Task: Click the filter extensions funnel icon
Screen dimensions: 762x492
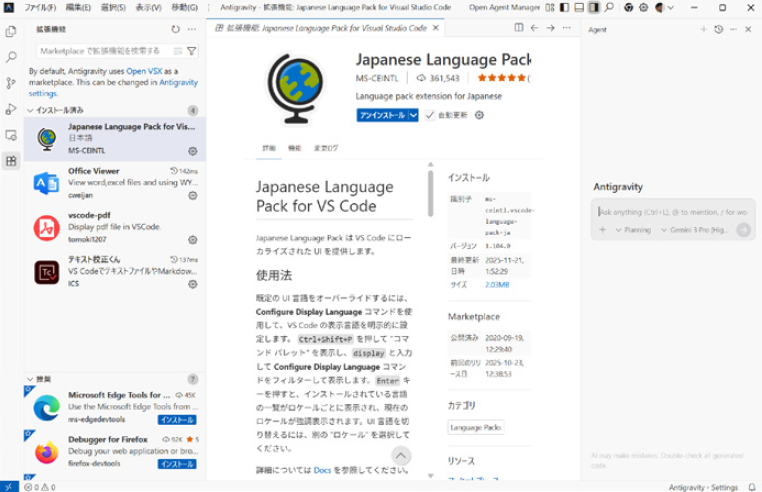Action: coord(192,50)
